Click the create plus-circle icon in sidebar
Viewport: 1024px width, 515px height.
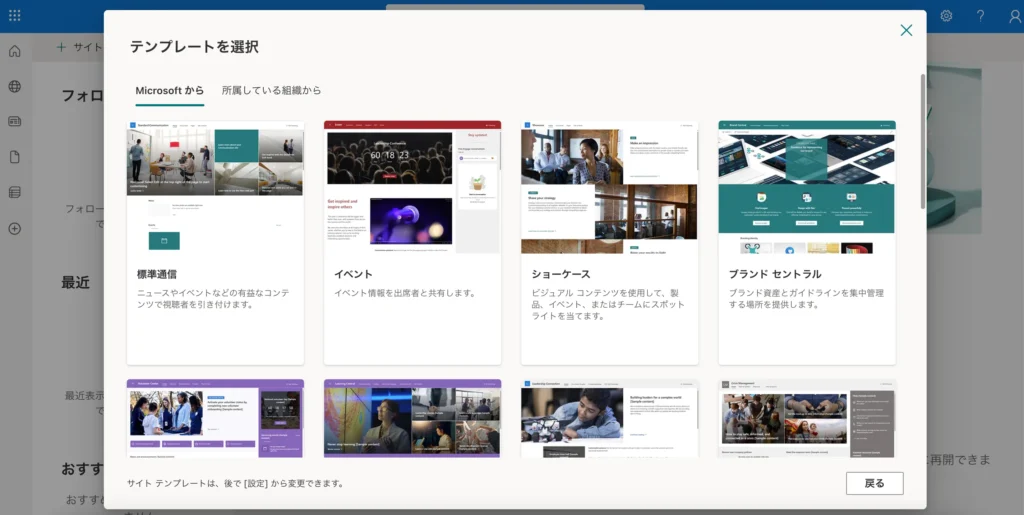pos(14,228)
